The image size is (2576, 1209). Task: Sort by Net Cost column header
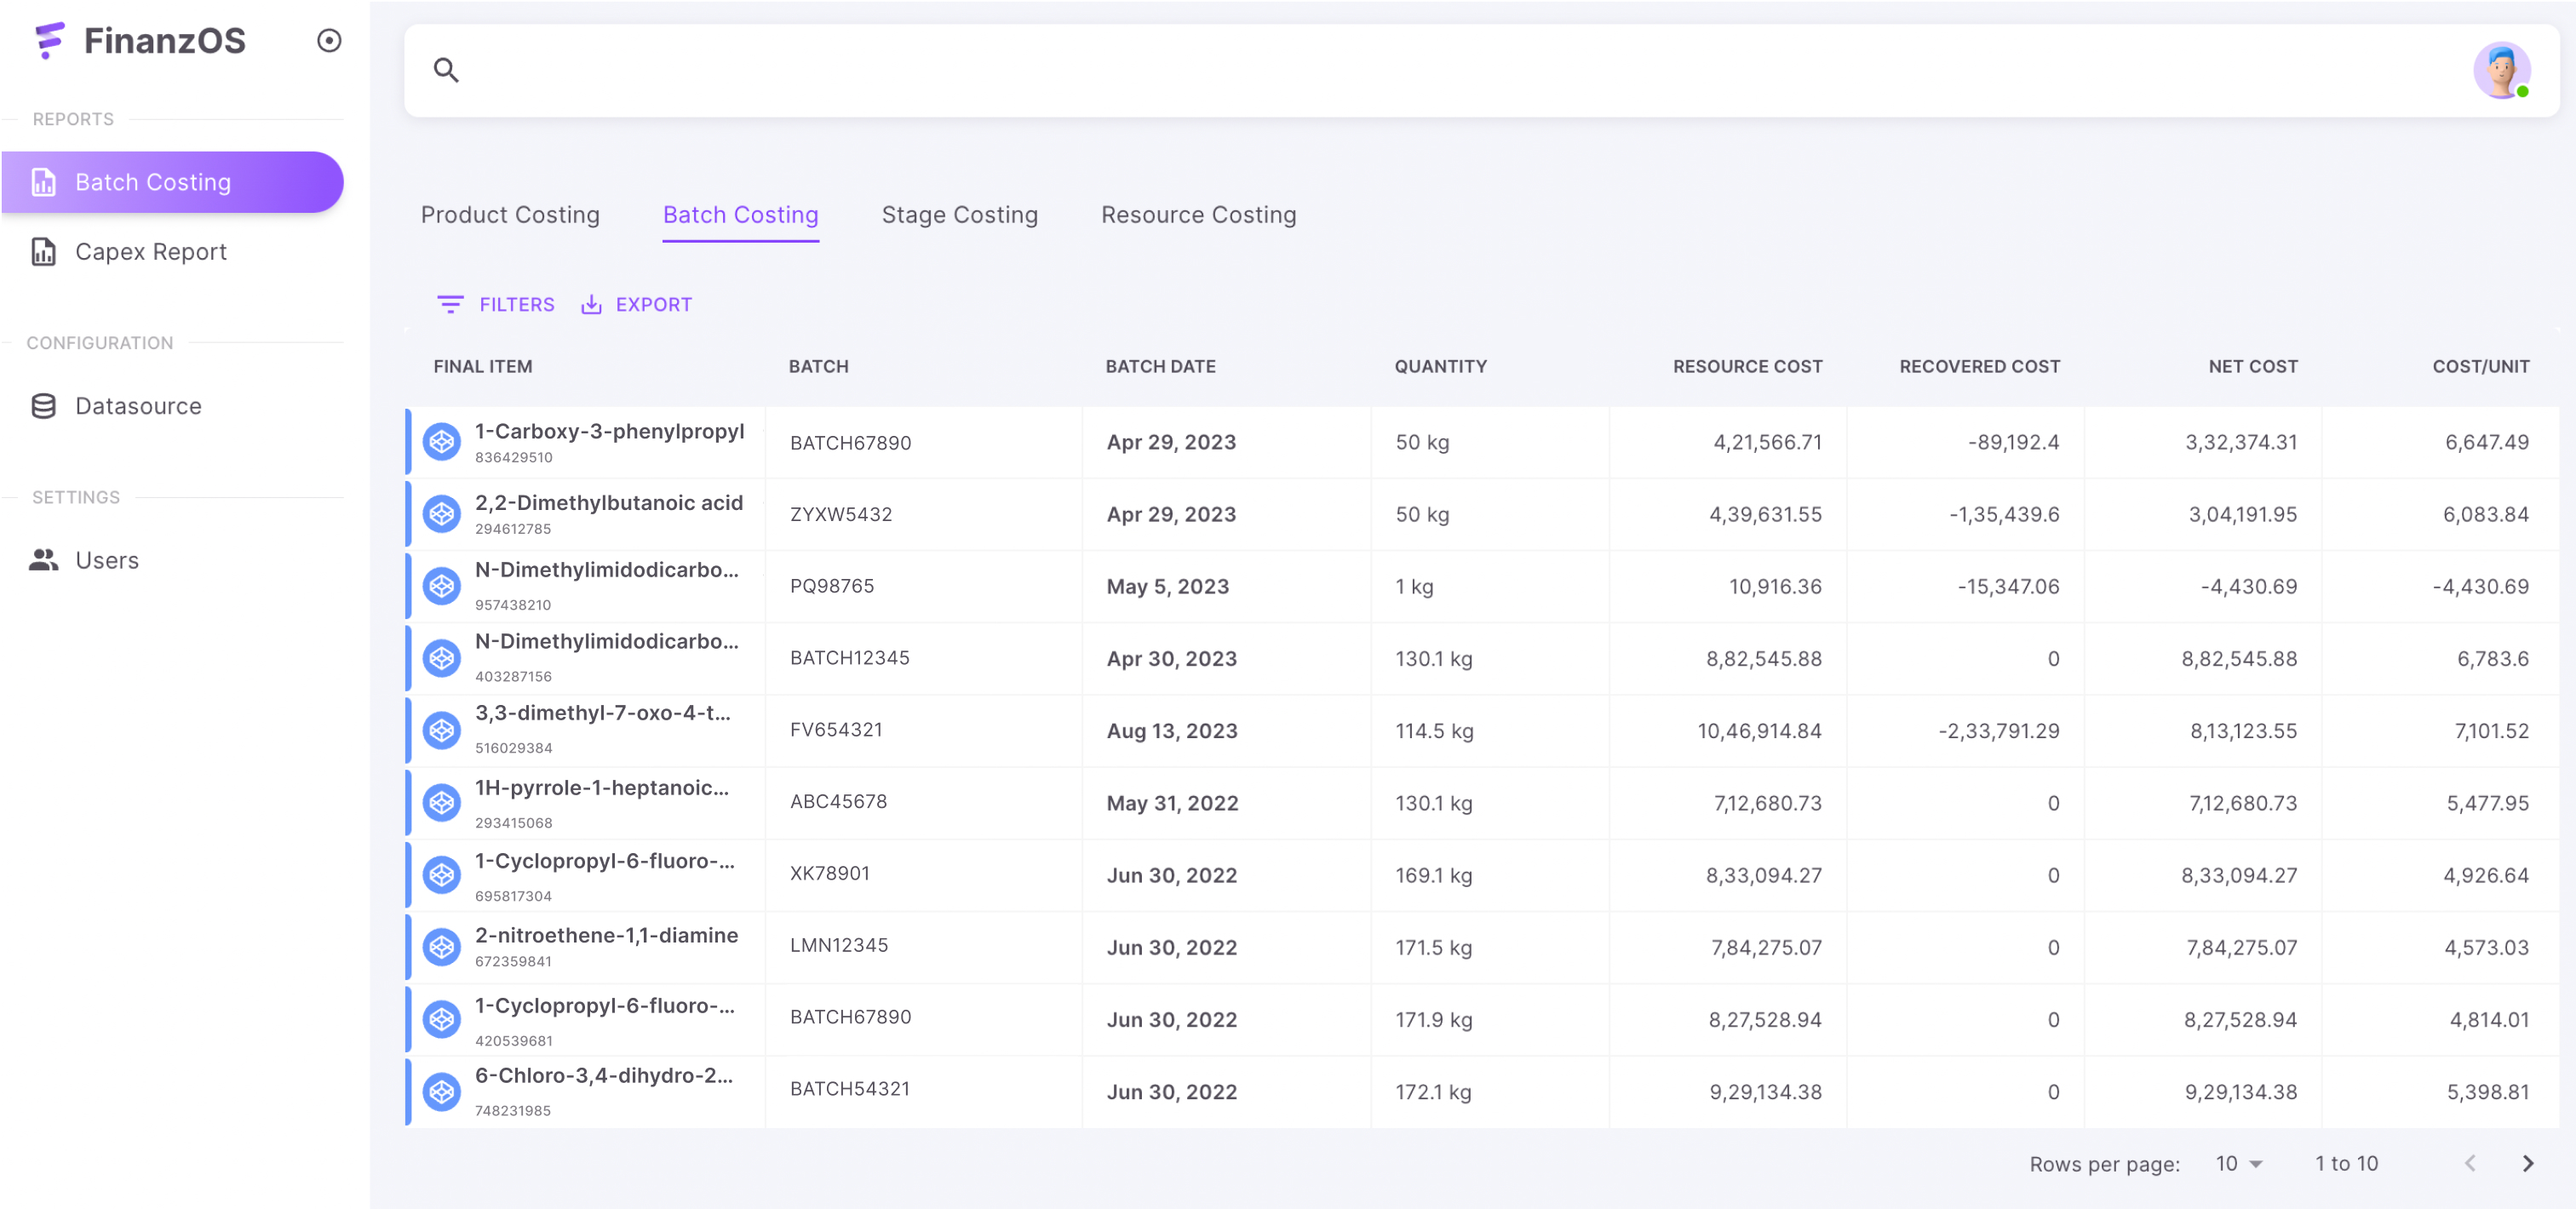[x=2252, y=366]
